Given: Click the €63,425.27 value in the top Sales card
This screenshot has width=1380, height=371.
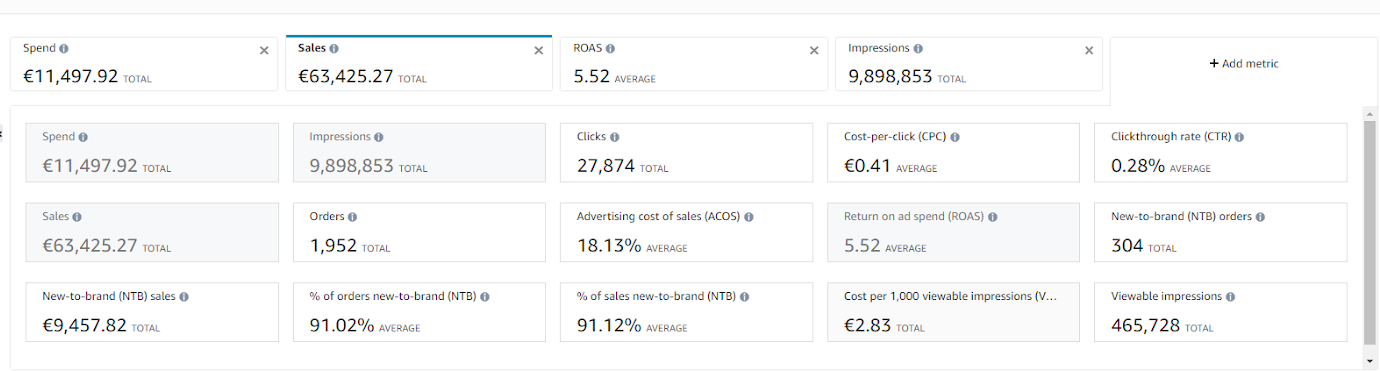Looking at the screenshot, I should click(346, 75).
